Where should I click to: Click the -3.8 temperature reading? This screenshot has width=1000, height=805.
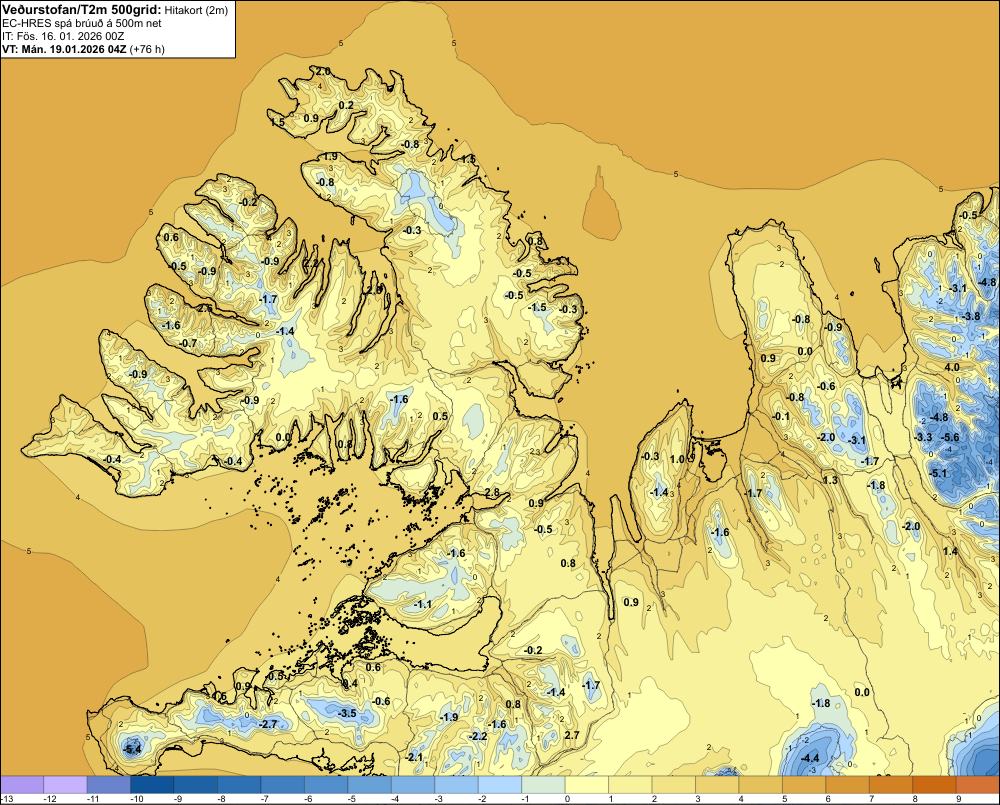[x=971, y=316]
